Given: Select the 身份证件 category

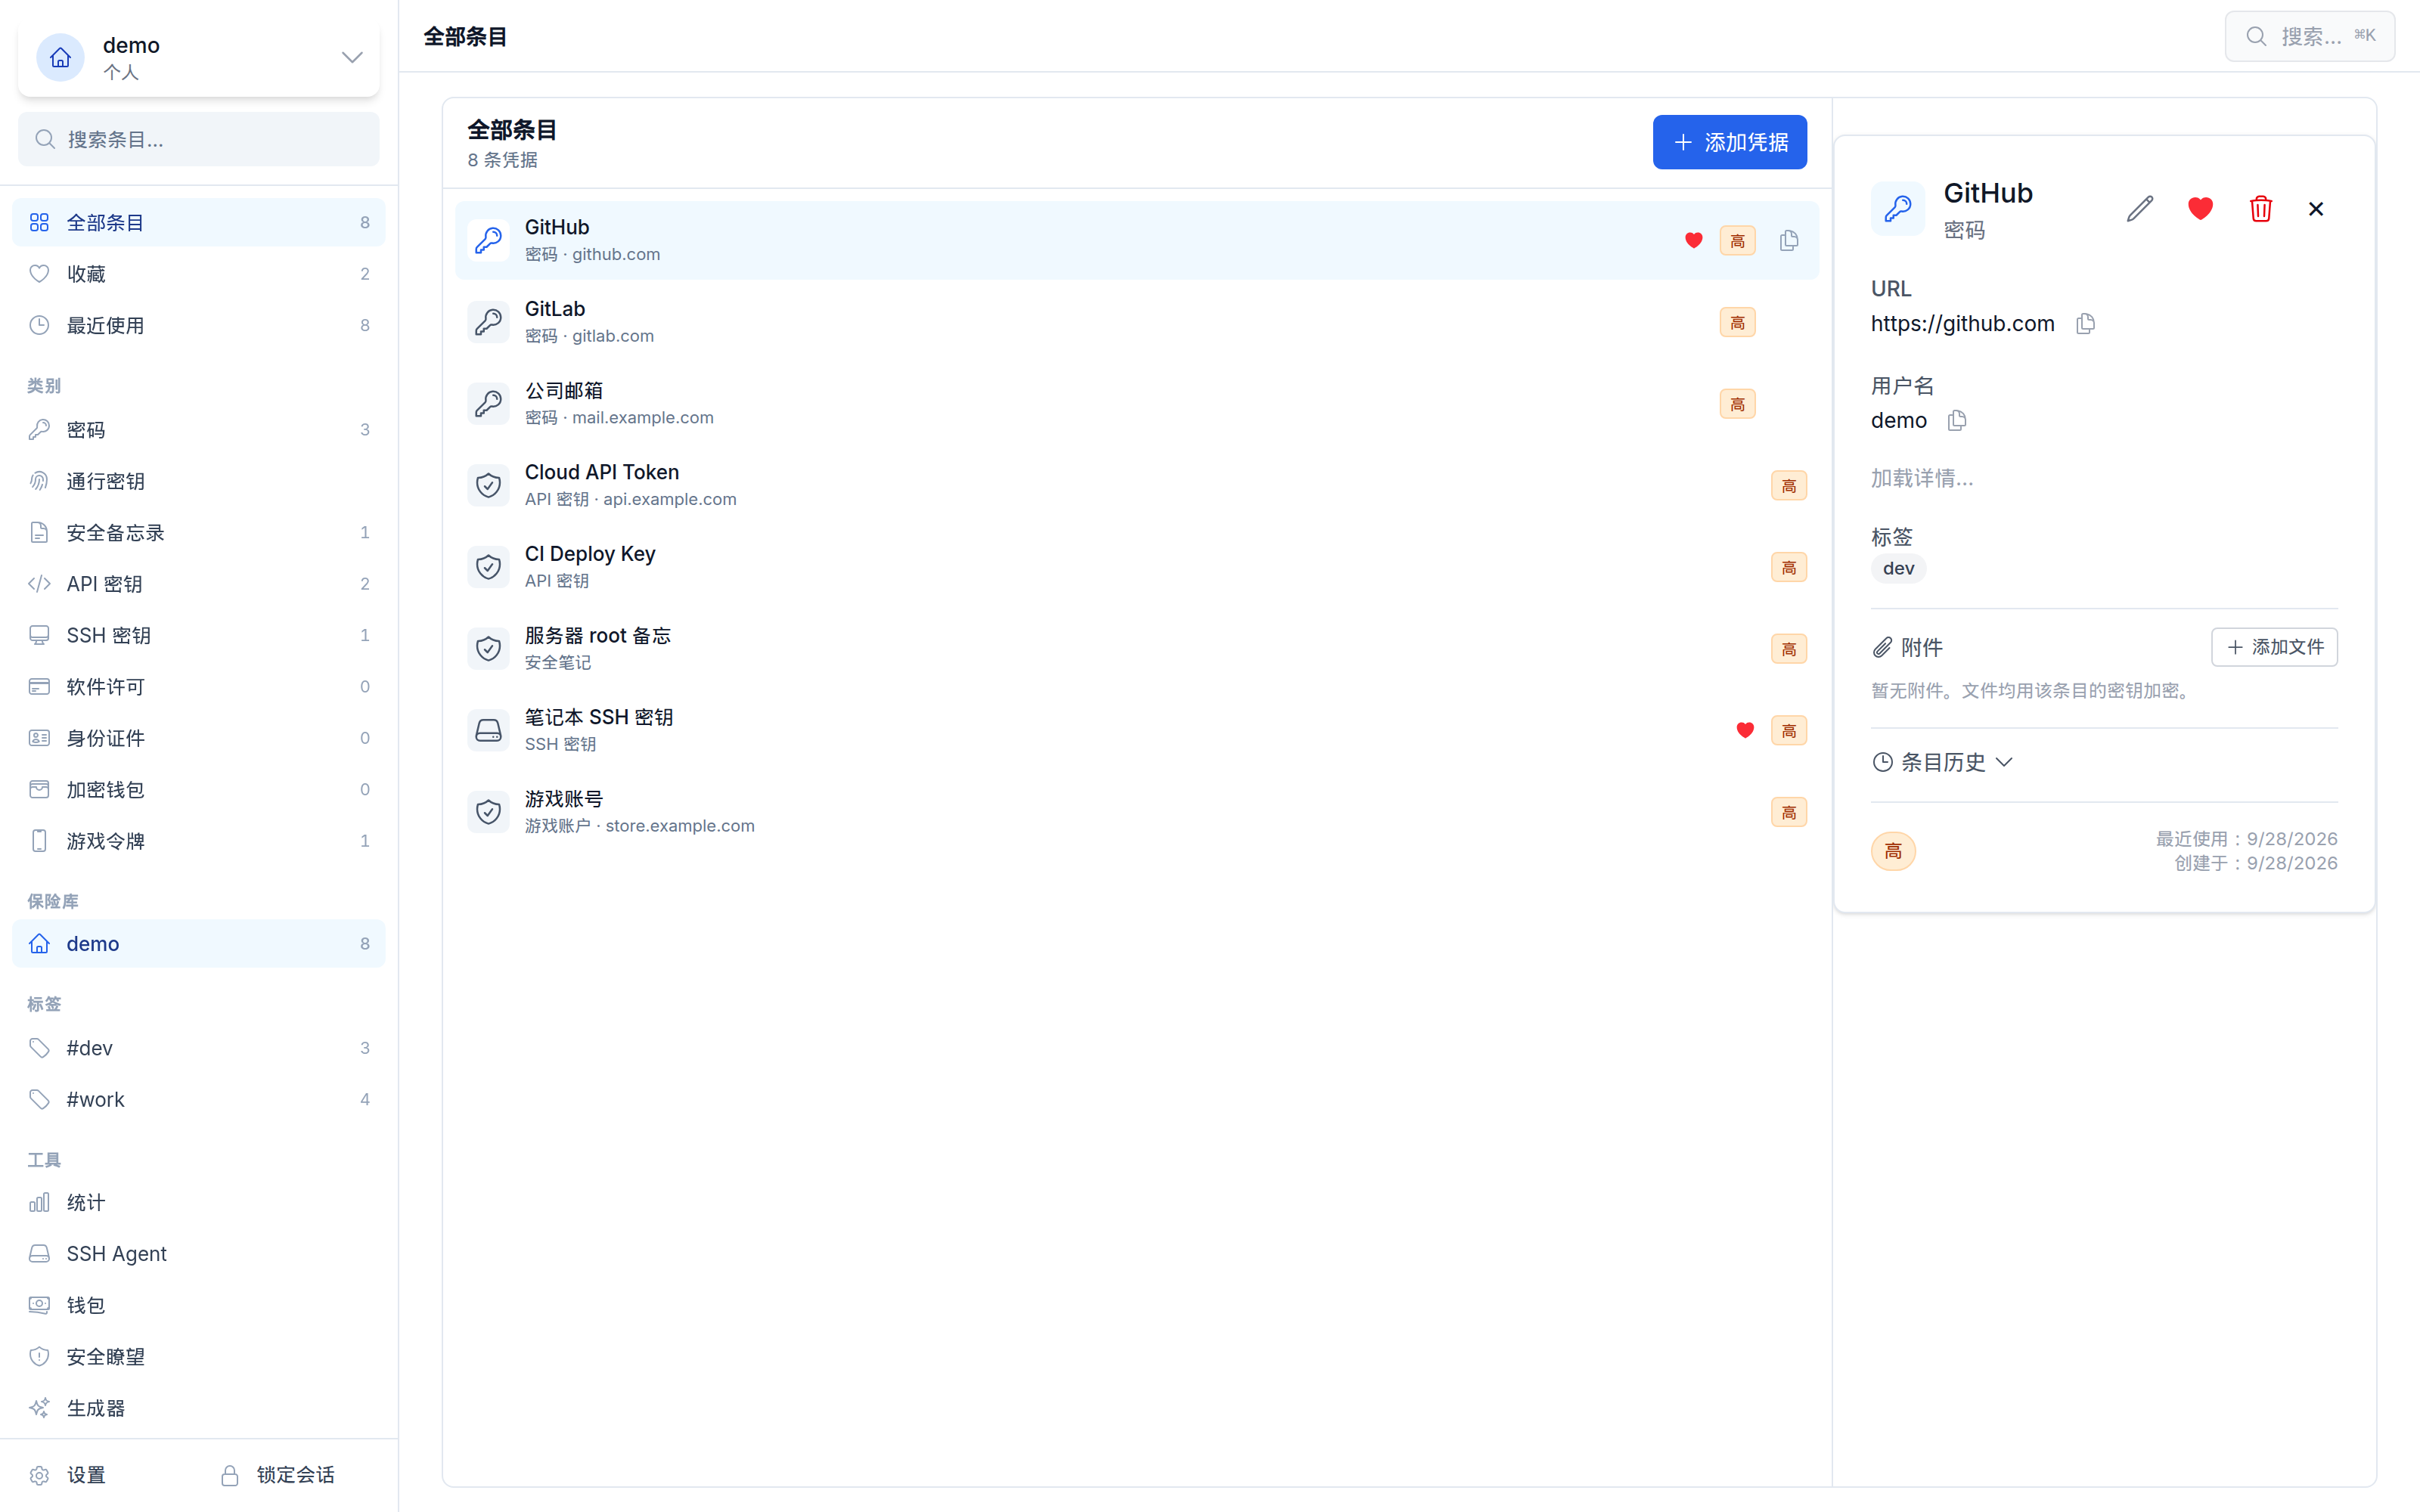Looking at the screenshot, I should coord(198,738).
